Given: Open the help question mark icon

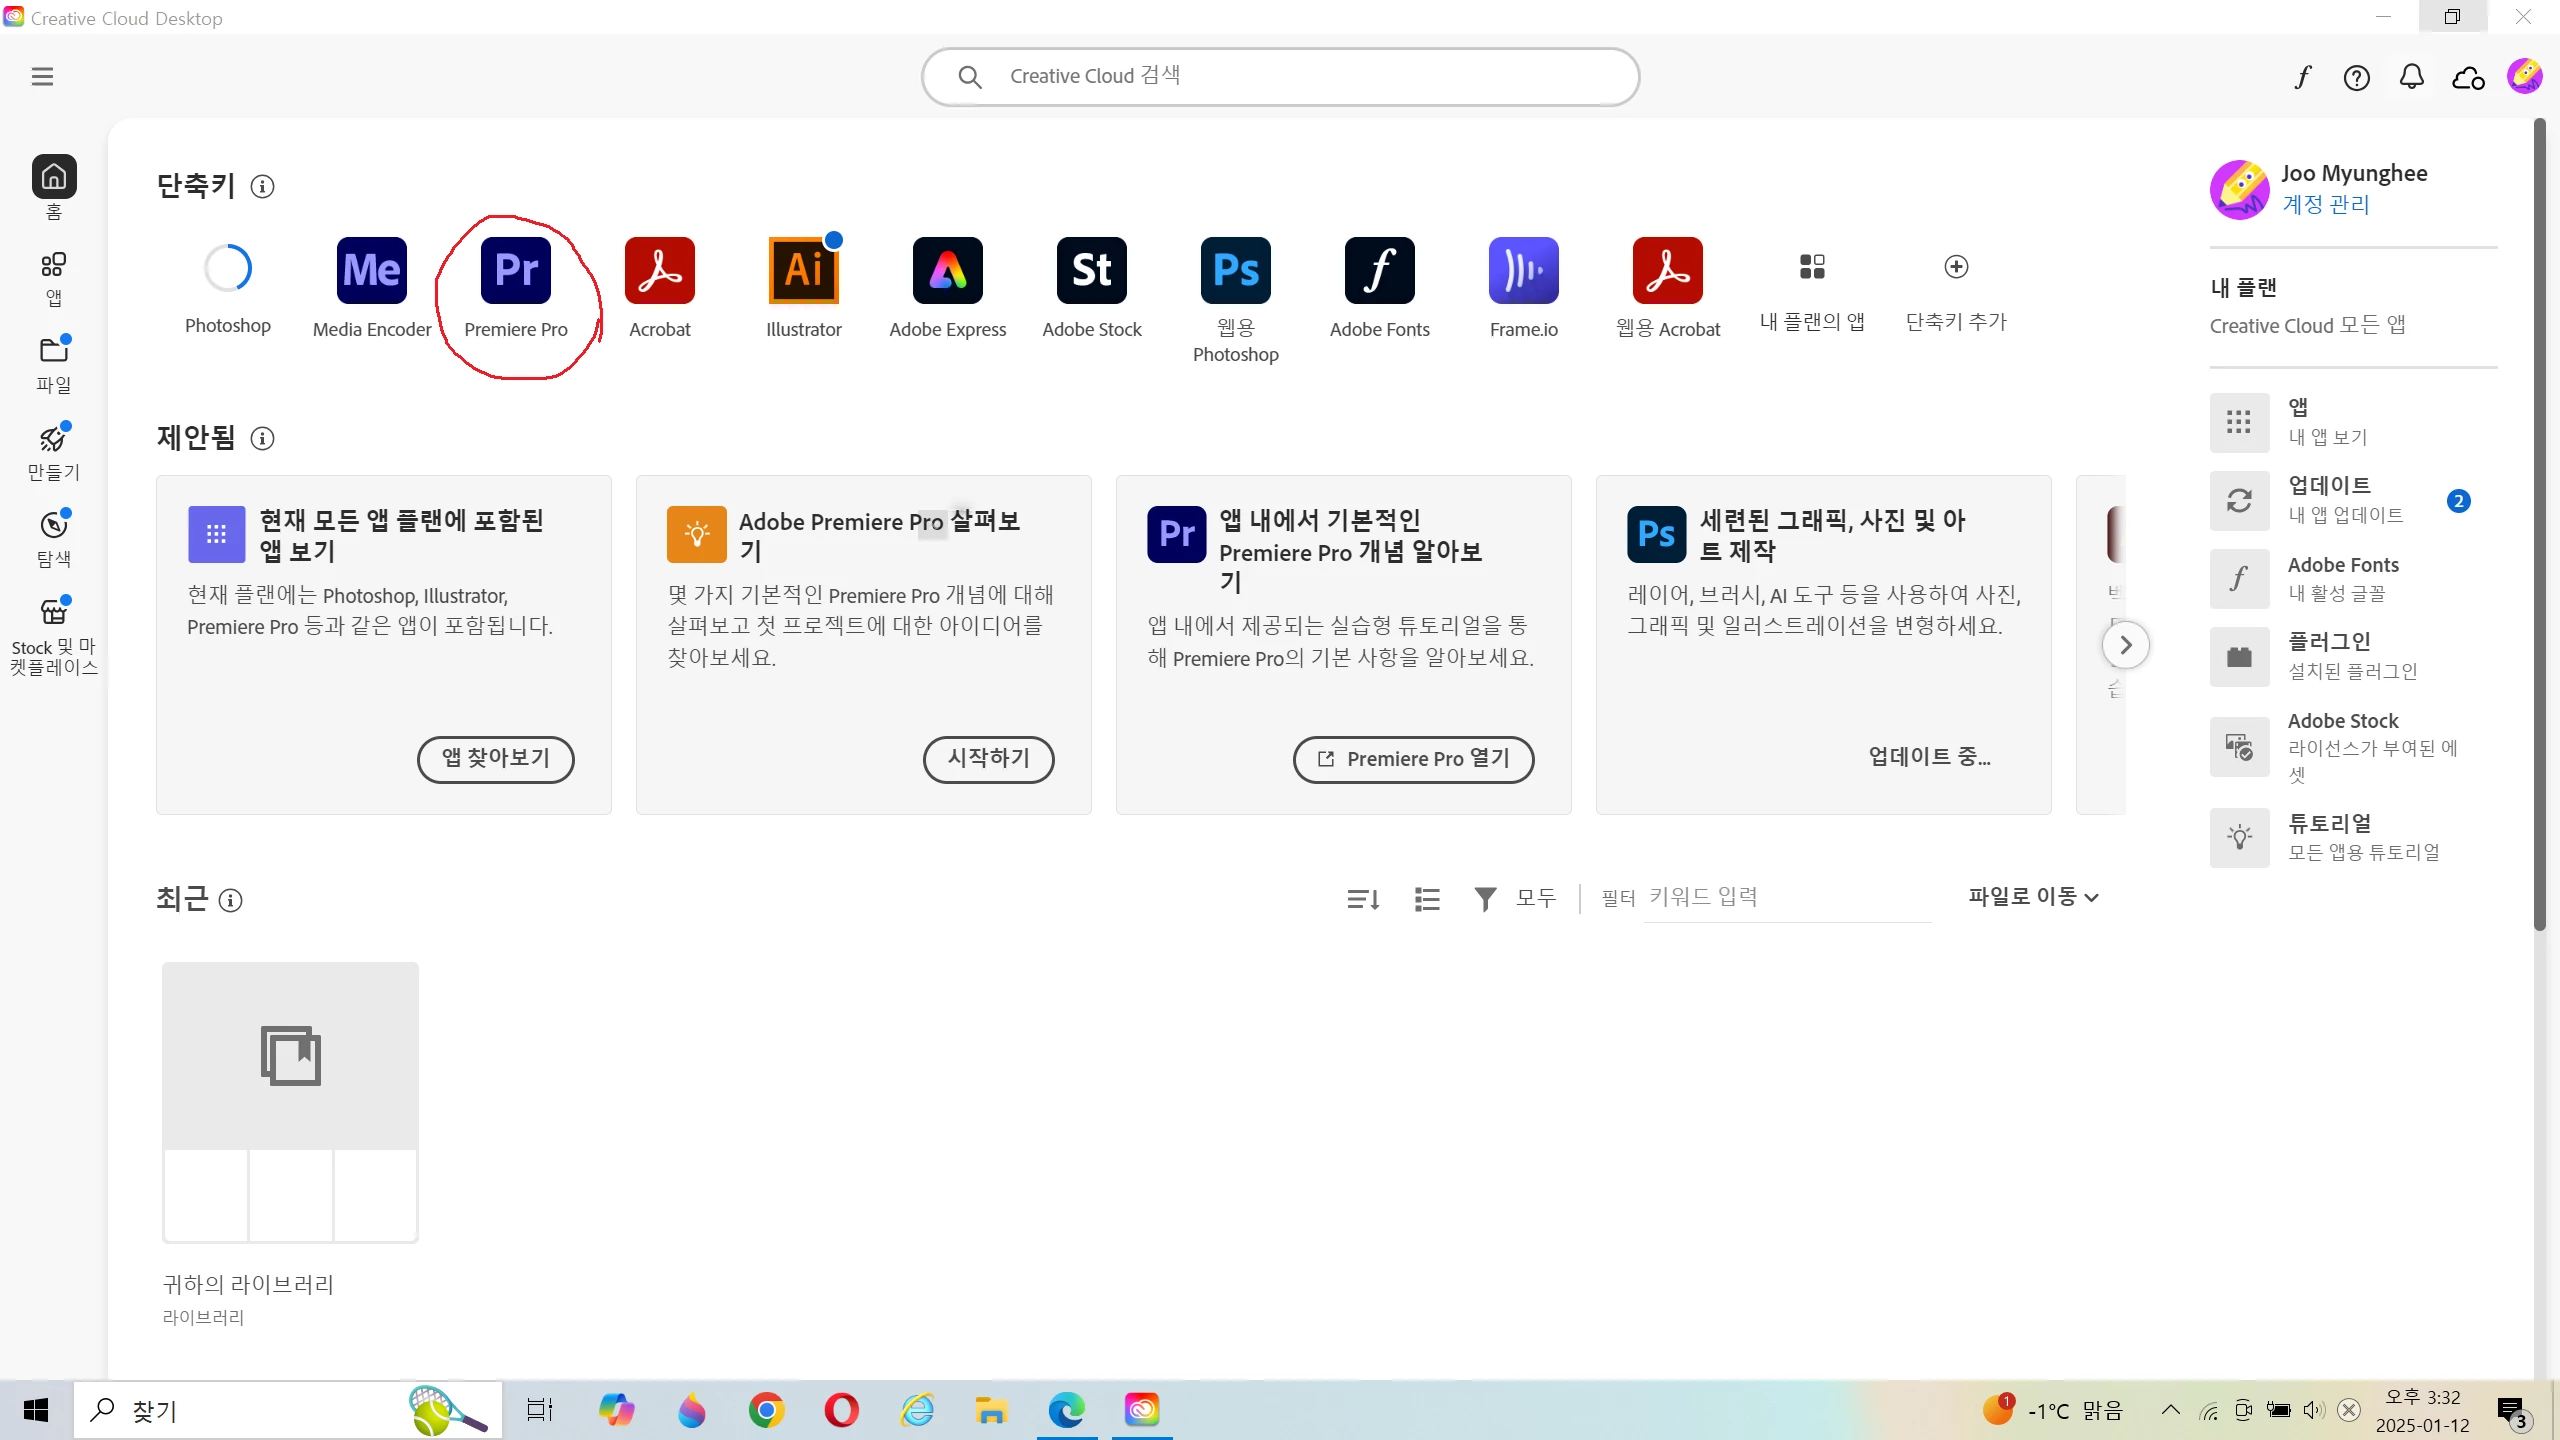Looking at the screenshot, I should 2356,77.
